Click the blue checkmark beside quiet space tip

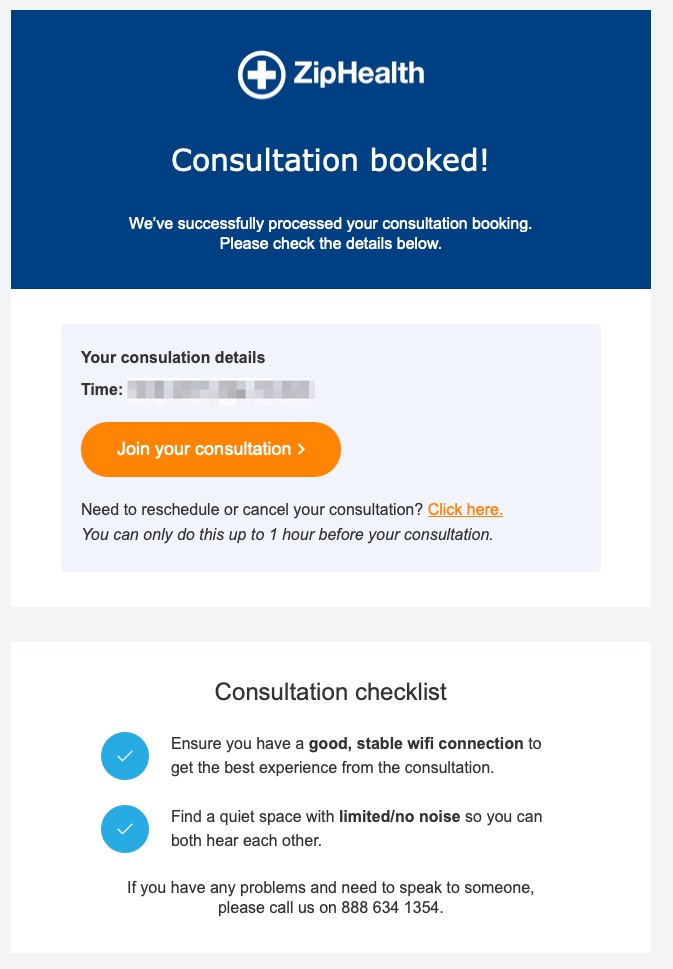(x=125, y=829)
